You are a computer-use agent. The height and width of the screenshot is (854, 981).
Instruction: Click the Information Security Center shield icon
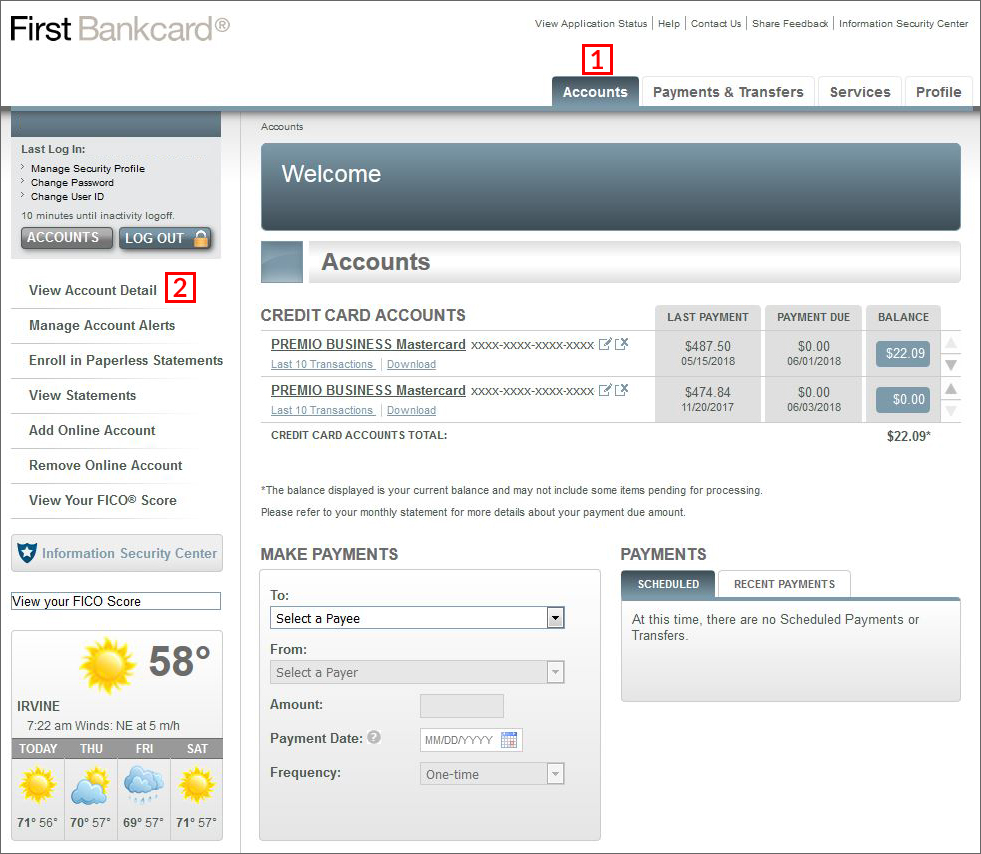pos(27,553)
